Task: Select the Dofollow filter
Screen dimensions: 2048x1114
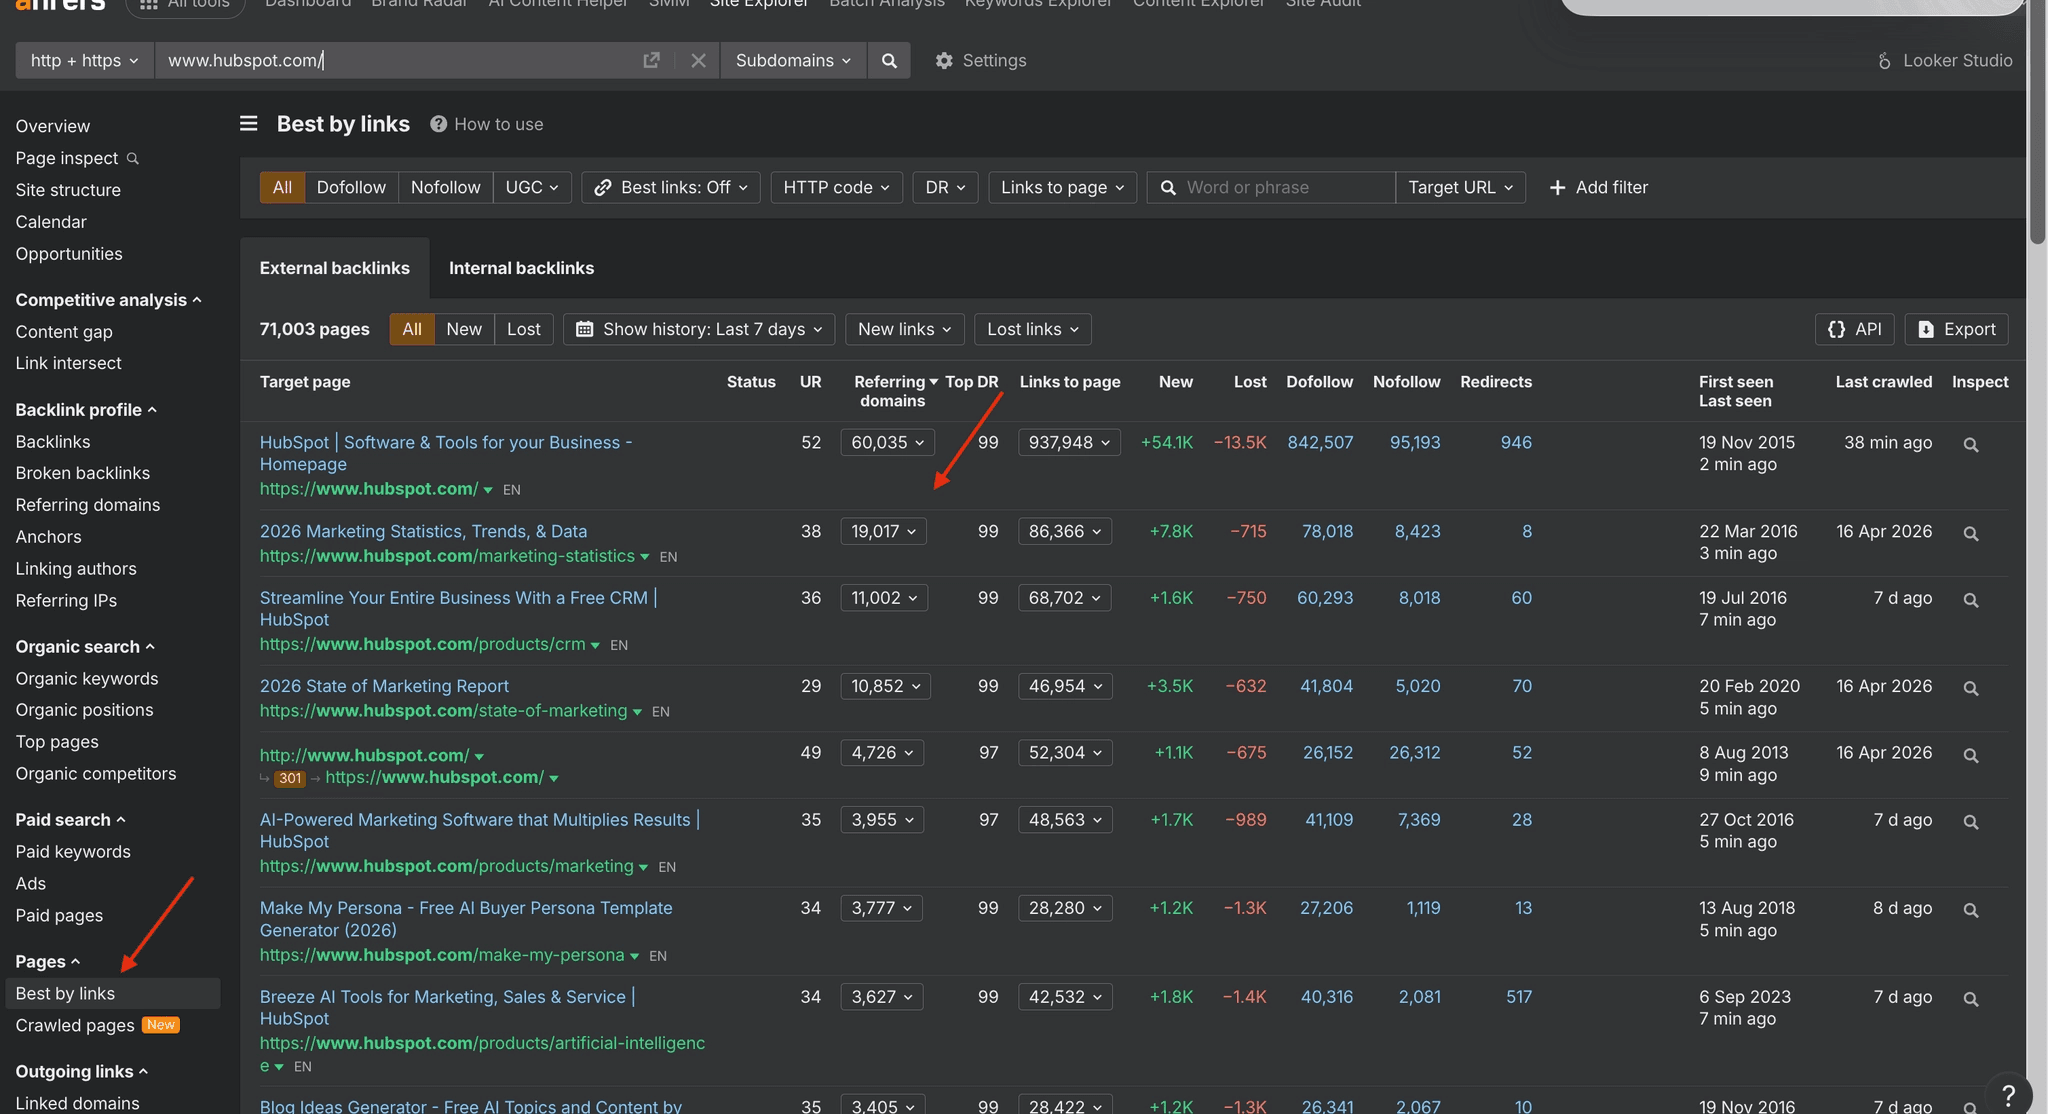Action: [351, 187]
